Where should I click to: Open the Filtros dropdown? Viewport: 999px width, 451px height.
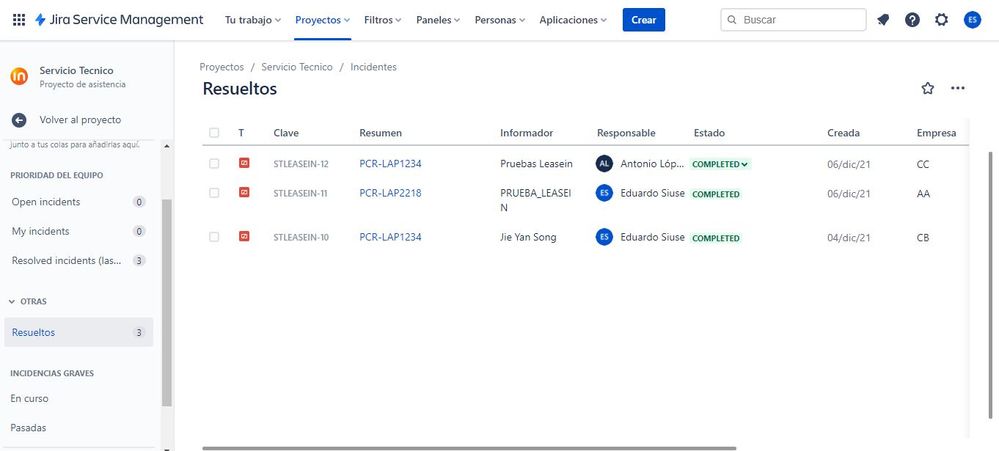pos(383,20)
